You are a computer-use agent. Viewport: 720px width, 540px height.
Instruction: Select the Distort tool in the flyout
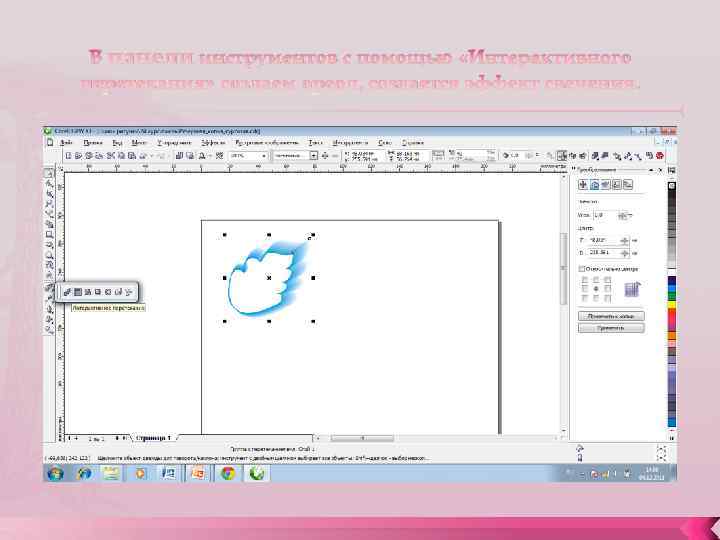click(x=88, y=292)
